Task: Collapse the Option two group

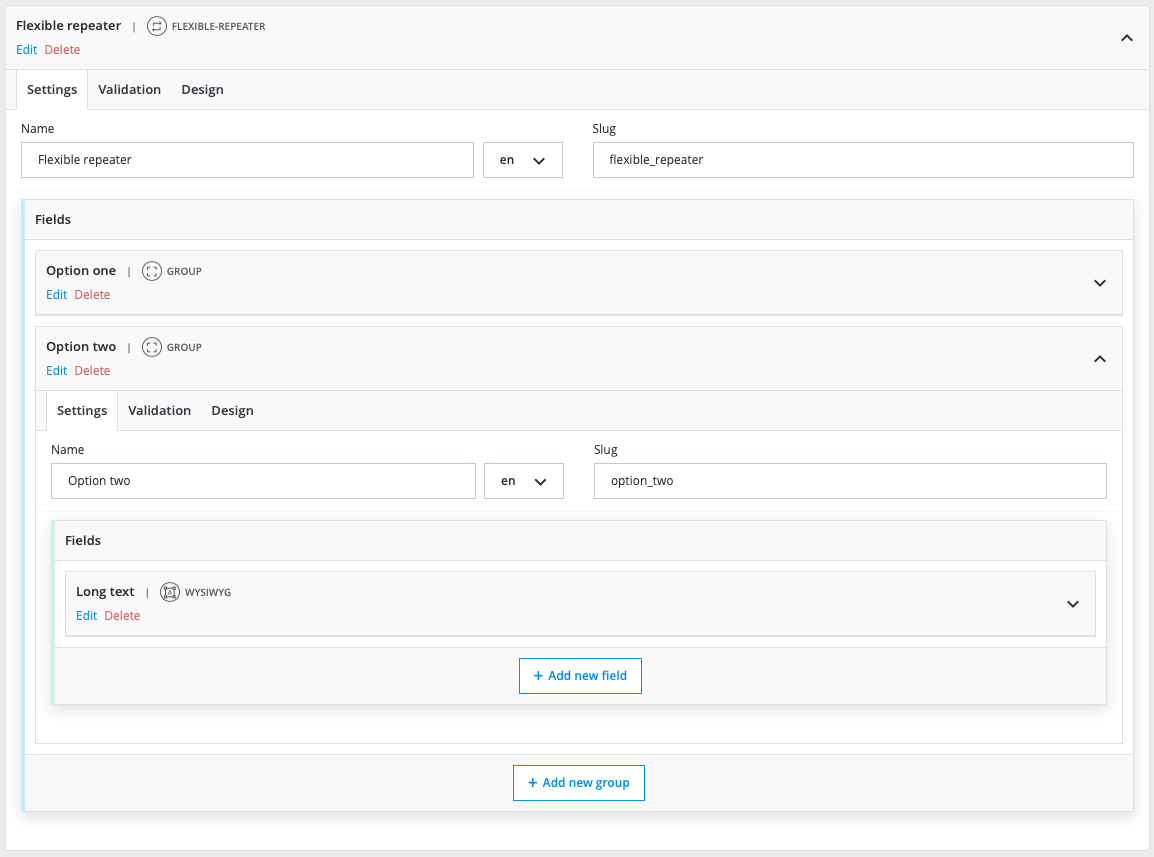Action: pos(1099,359)
